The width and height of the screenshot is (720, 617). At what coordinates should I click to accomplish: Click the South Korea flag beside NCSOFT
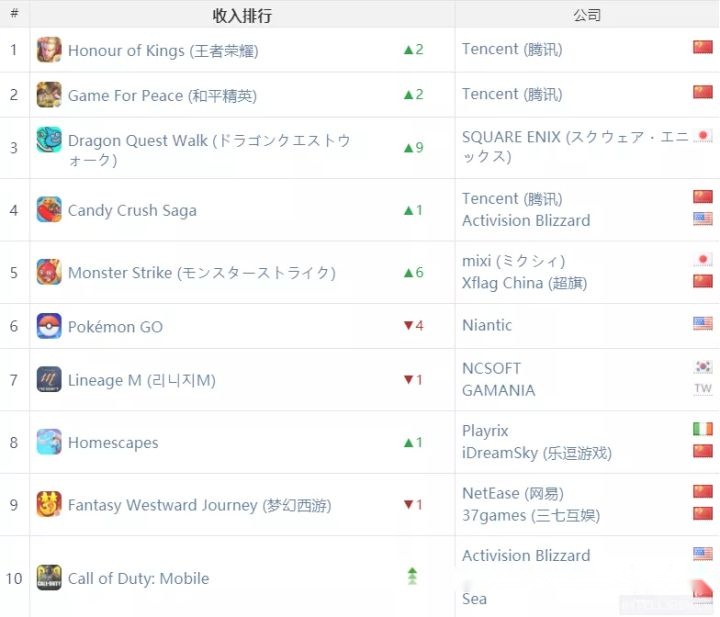703,367
